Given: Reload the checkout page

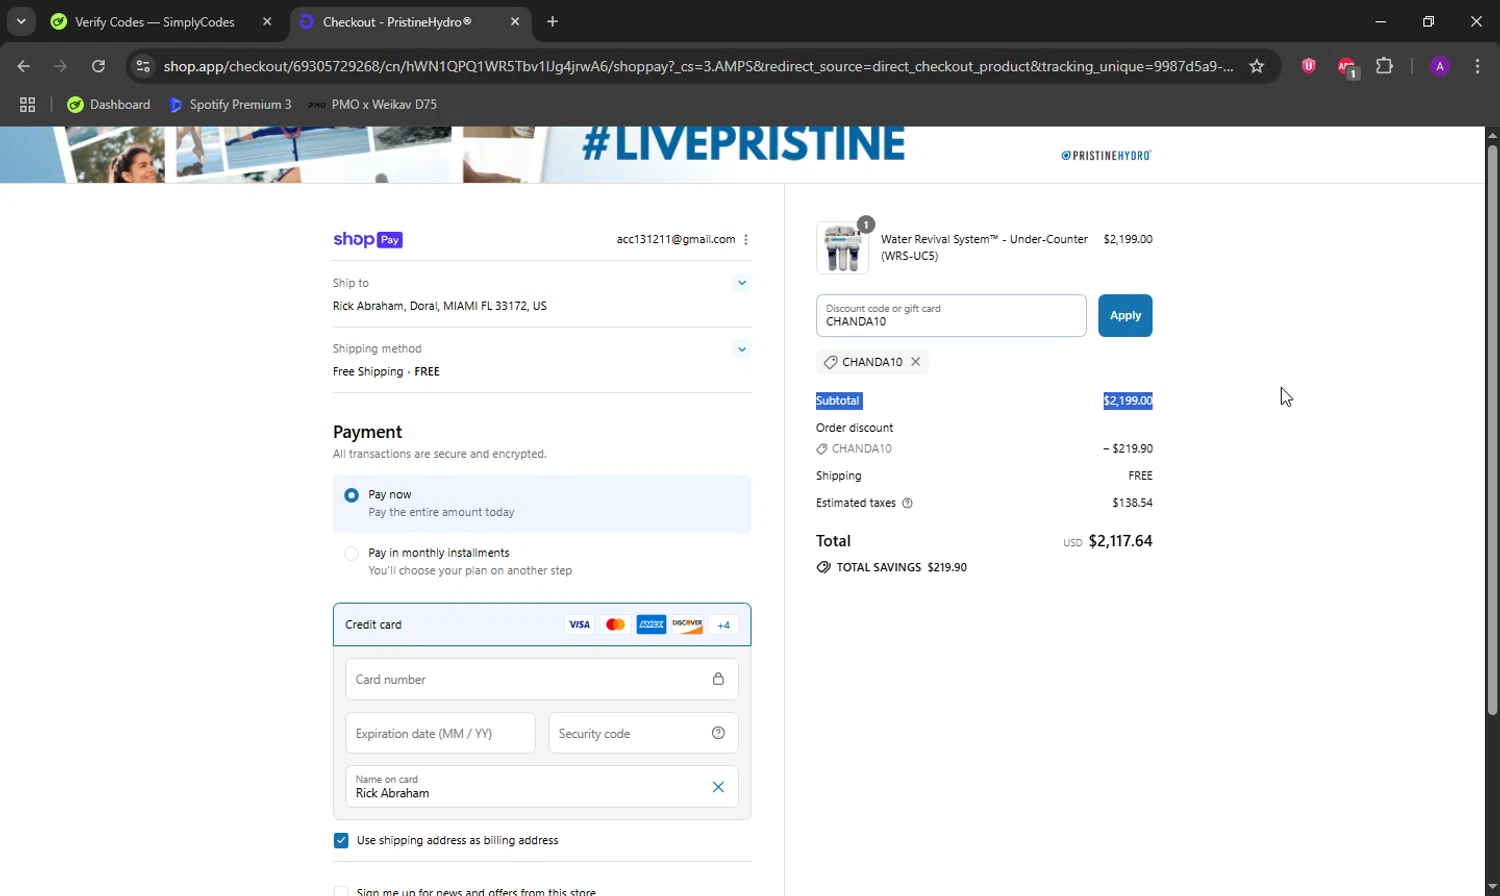Looking at the screenshot, I should click(x=98, y=66).
